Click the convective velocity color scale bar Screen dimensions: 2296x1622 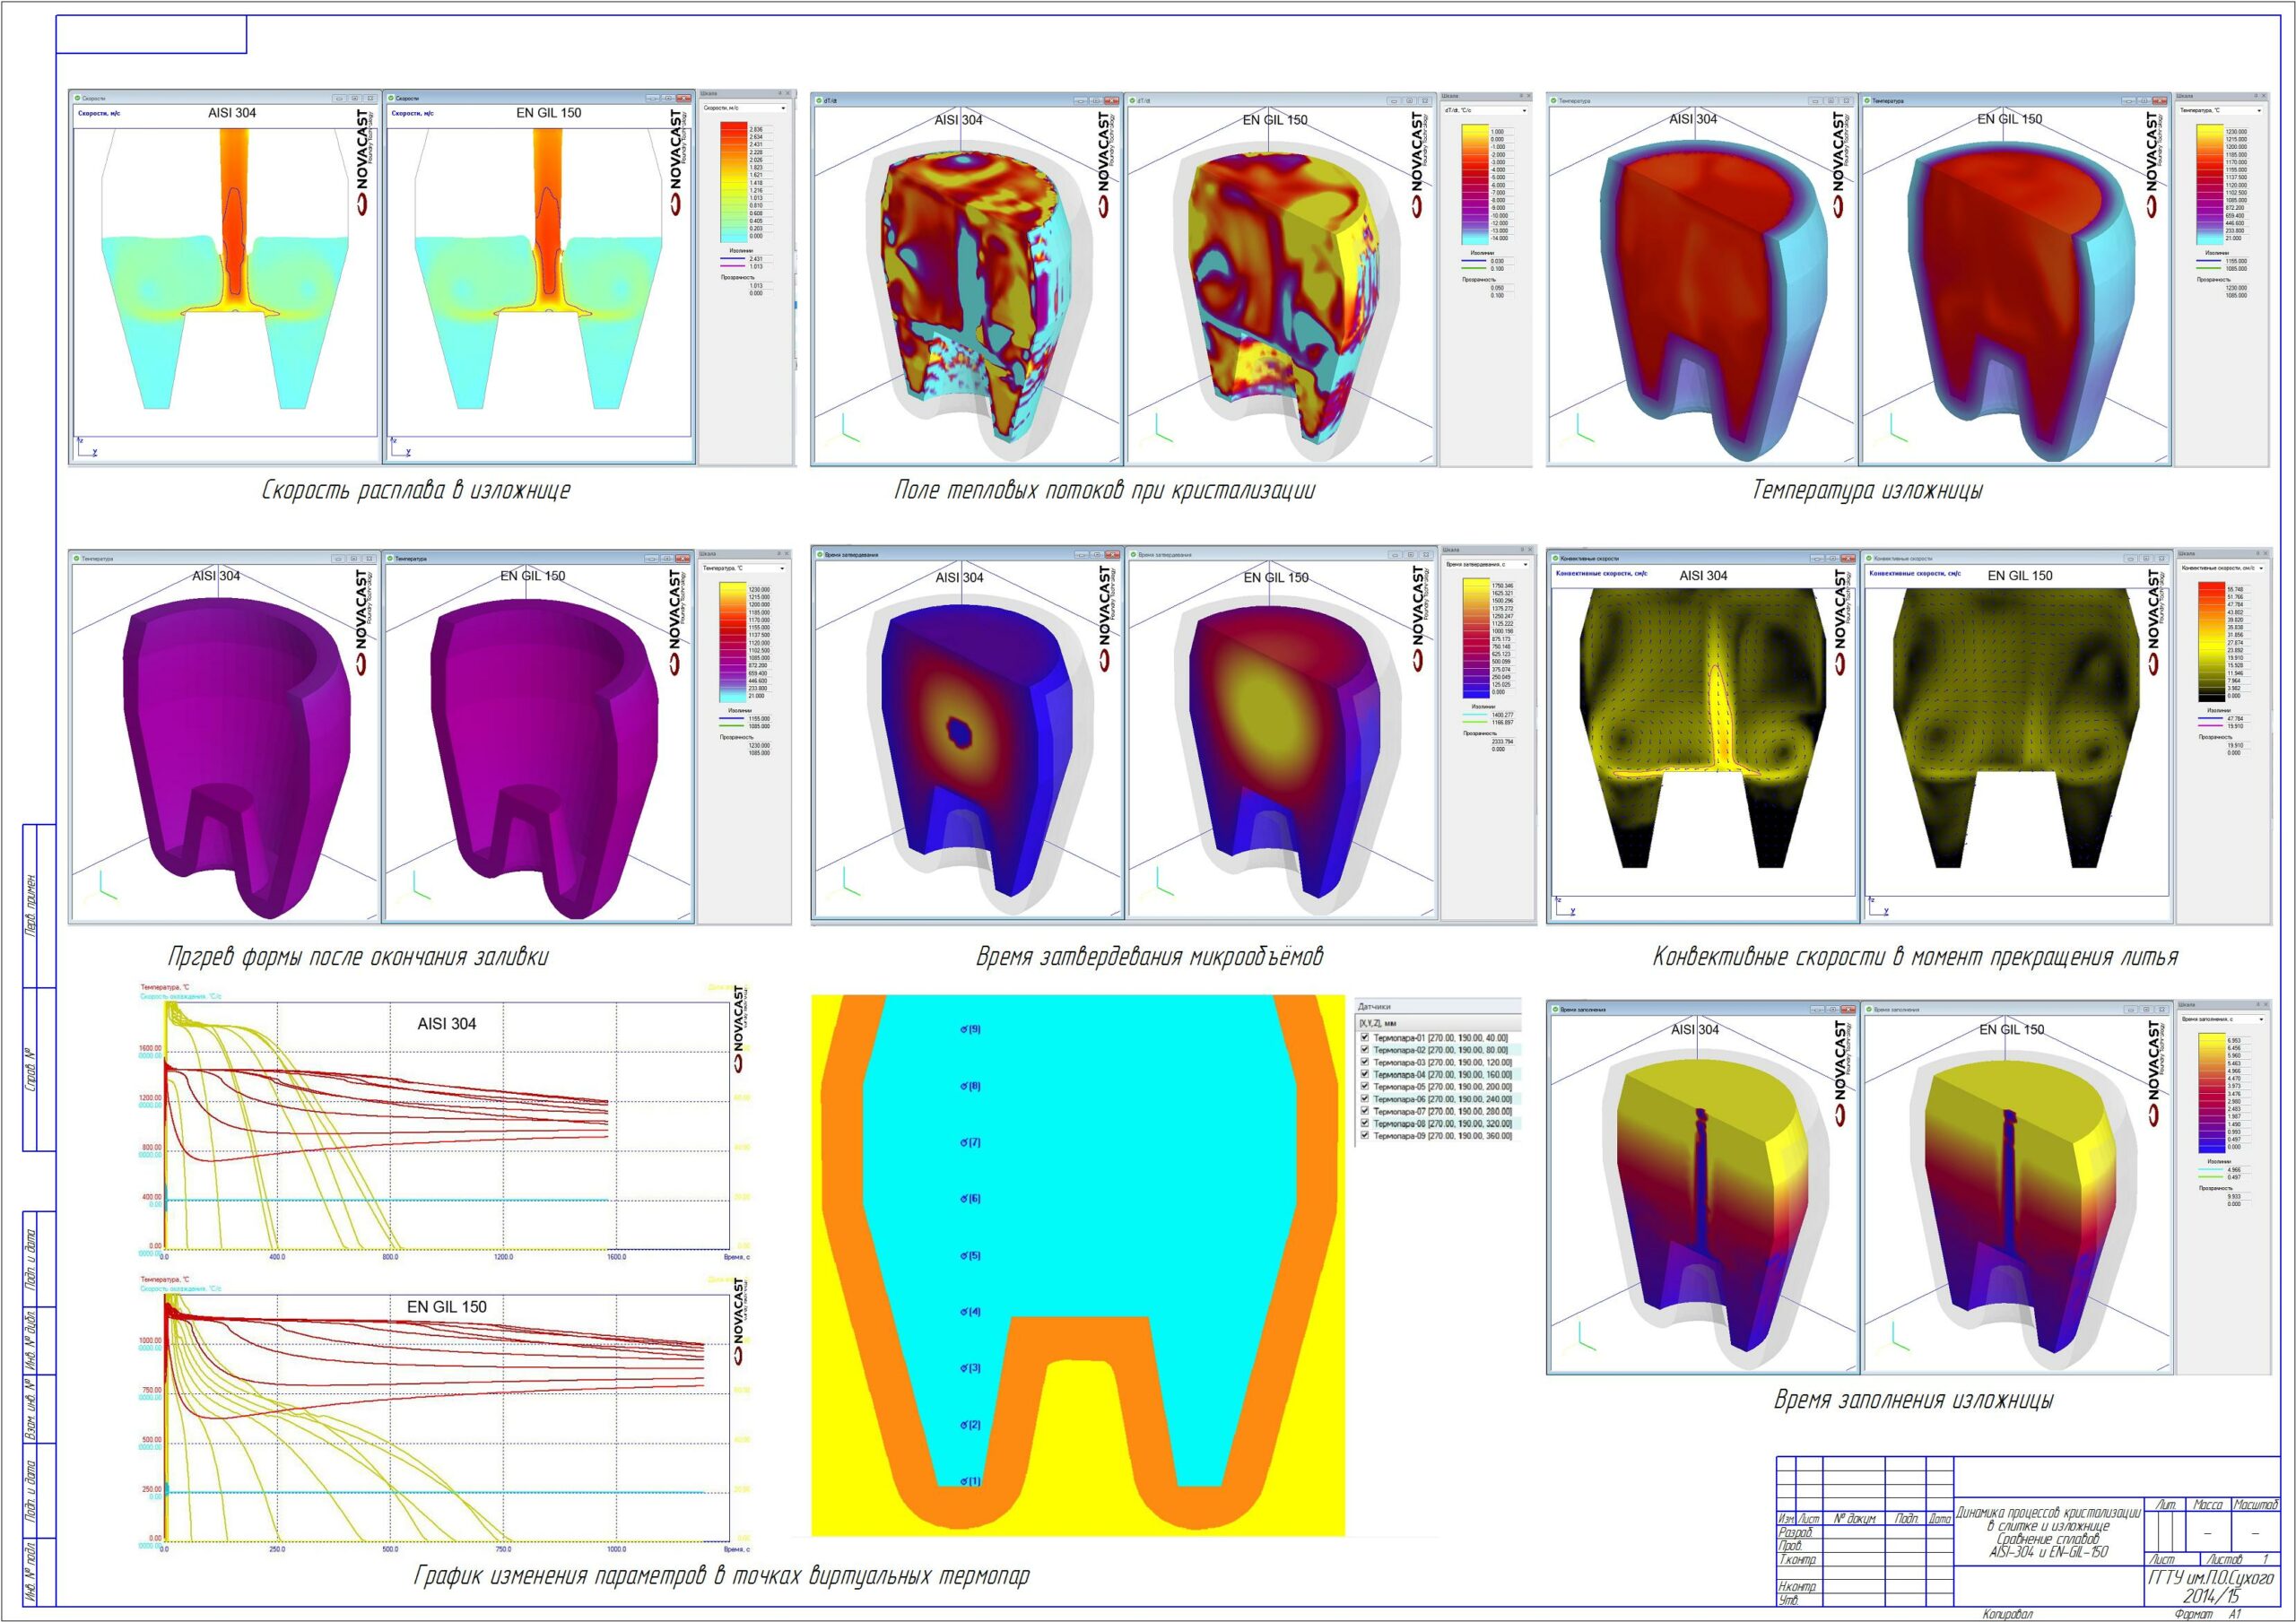tap(2211, 640)
